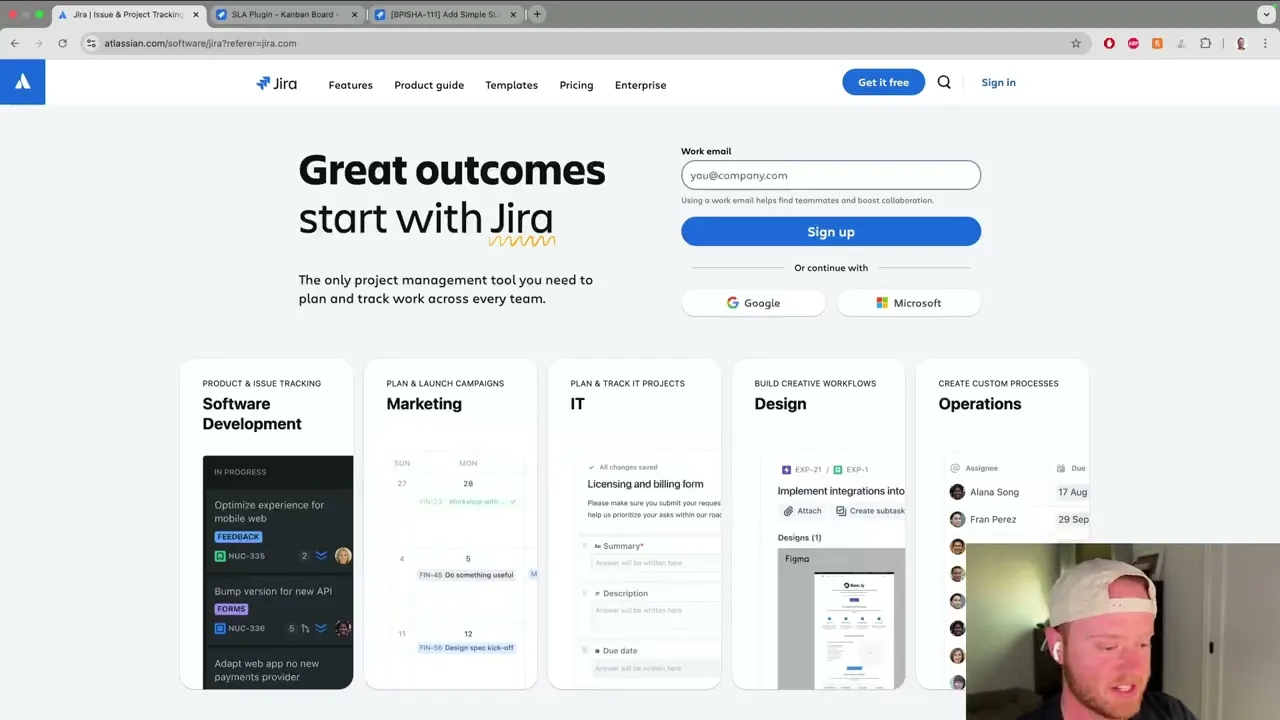Click the branch icon on NUC-336 card
1280x720 pixels.
pos(305,628)
